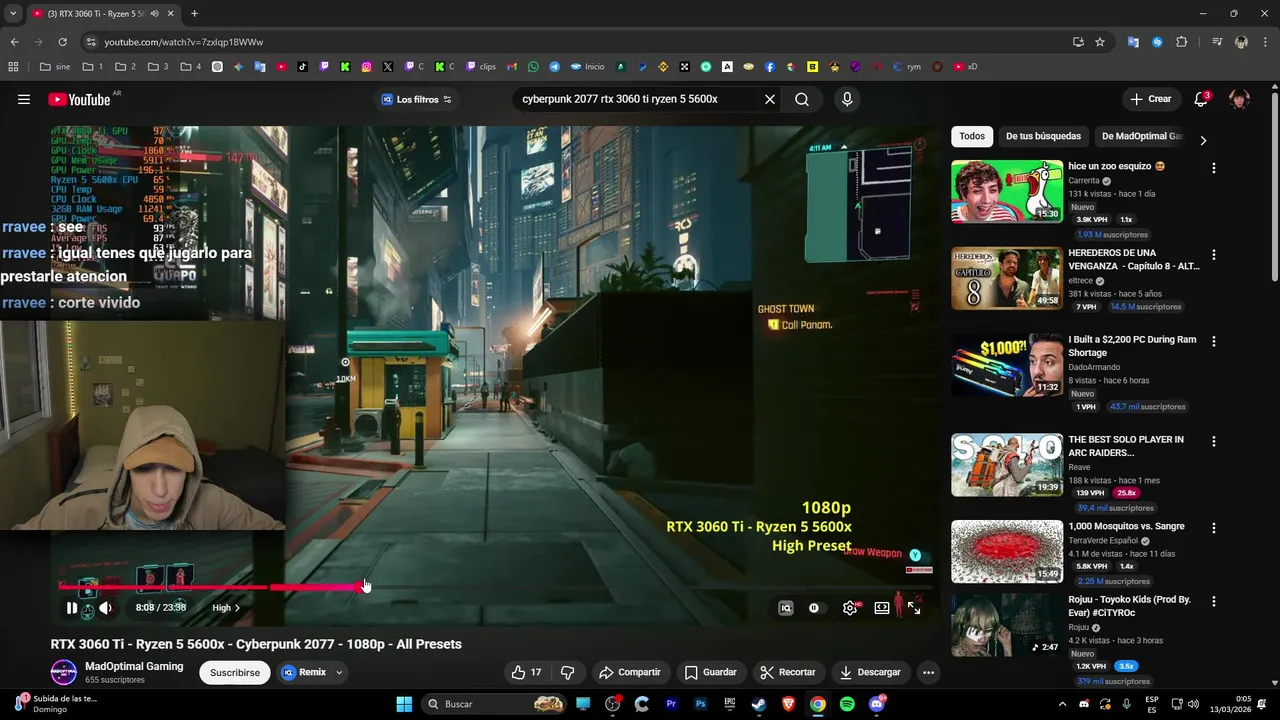Click the Windows taskbar search box
This screenshot has width=1280, height=720.
coord(495,704)
